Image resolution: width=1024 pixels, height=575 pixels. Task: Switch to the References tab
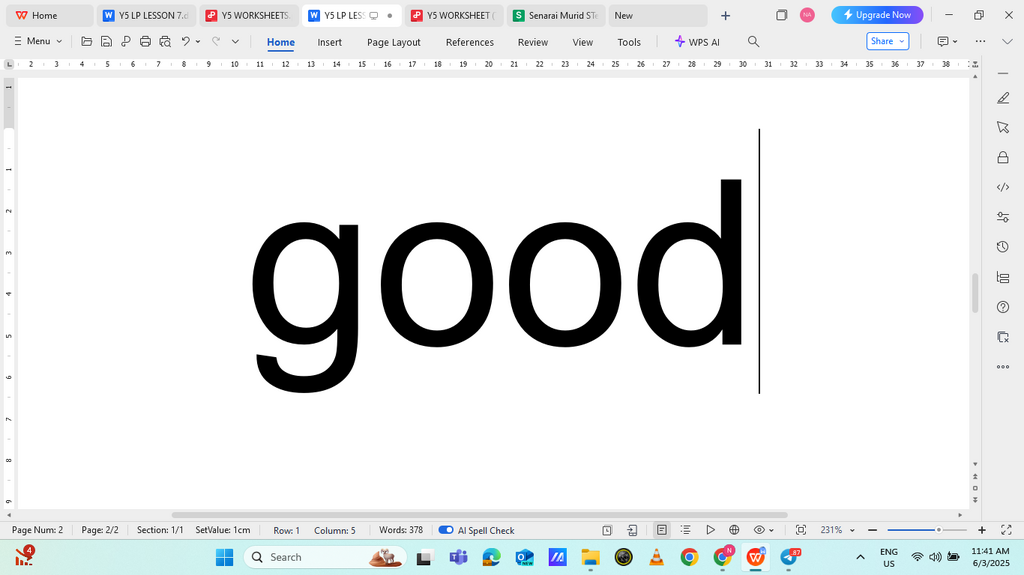[x=470, y=42]
